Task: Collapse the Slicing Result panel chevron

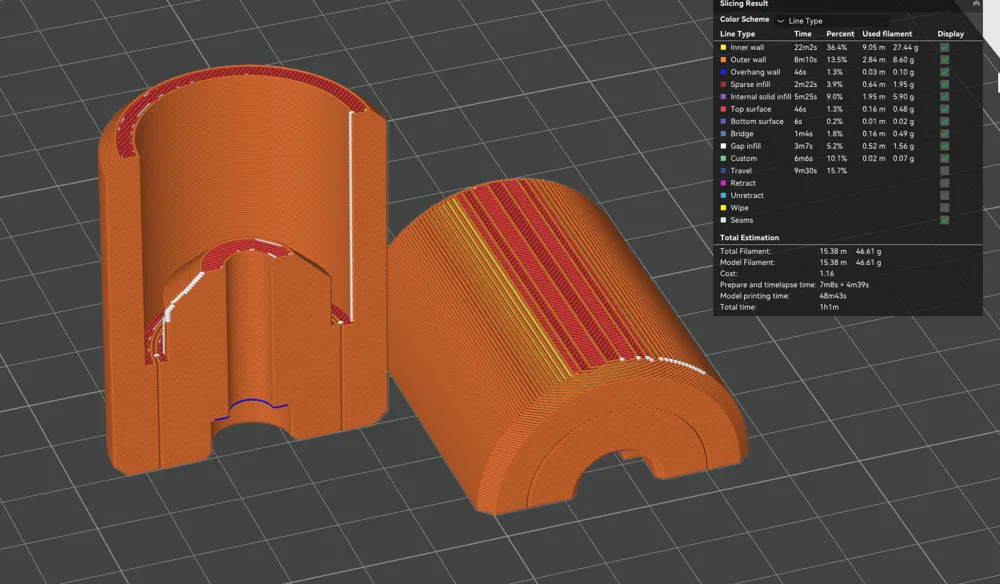Action: pyautogui.click(x=976, y=4)
